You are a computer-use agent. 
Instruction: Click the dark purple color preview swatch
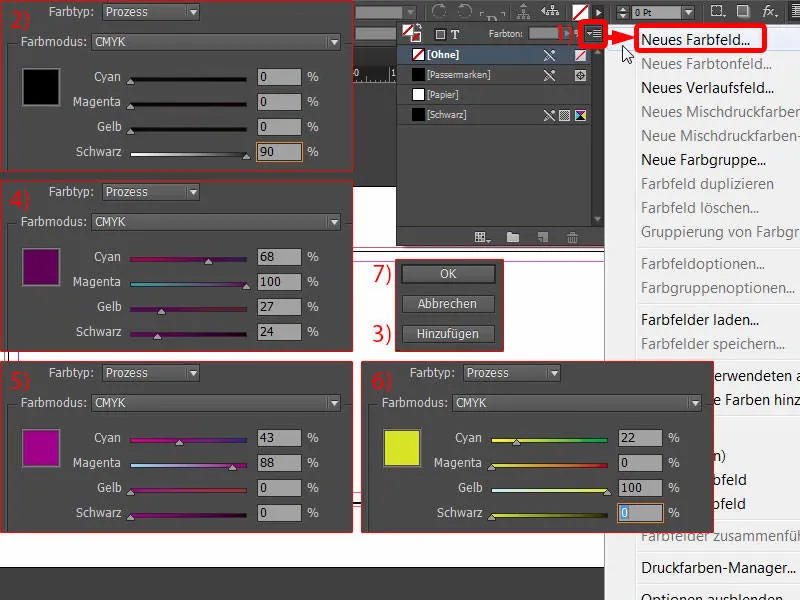coord(41,267)
